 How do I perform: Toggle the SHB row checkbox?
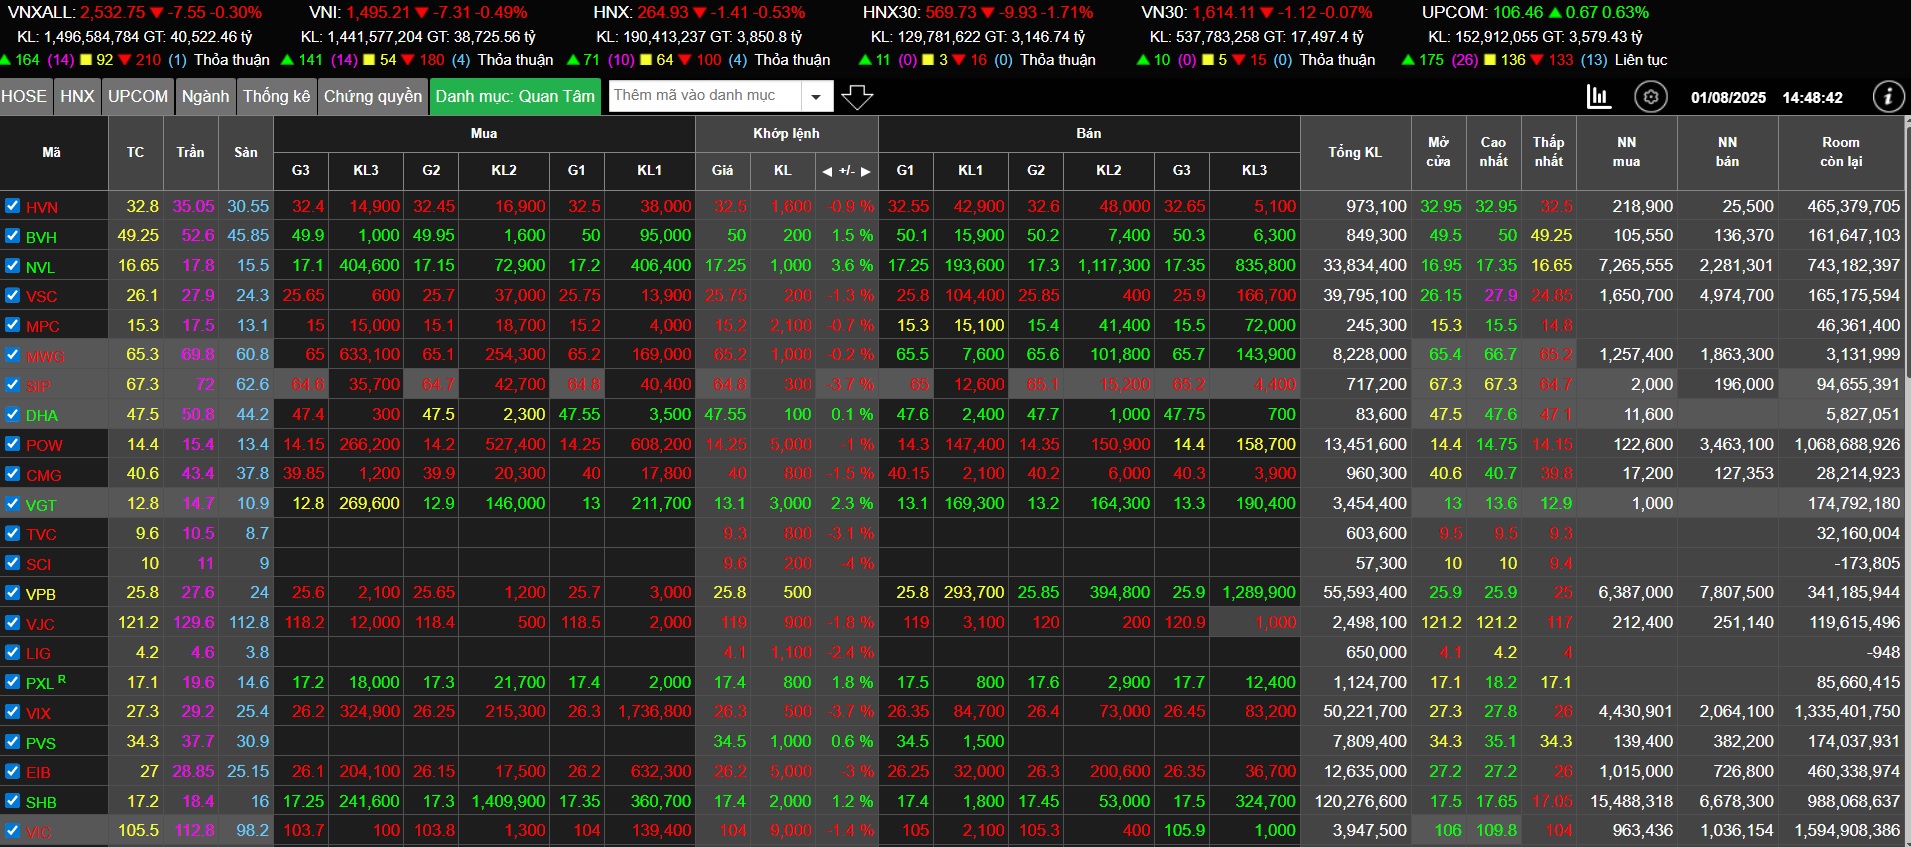point(12,801)
